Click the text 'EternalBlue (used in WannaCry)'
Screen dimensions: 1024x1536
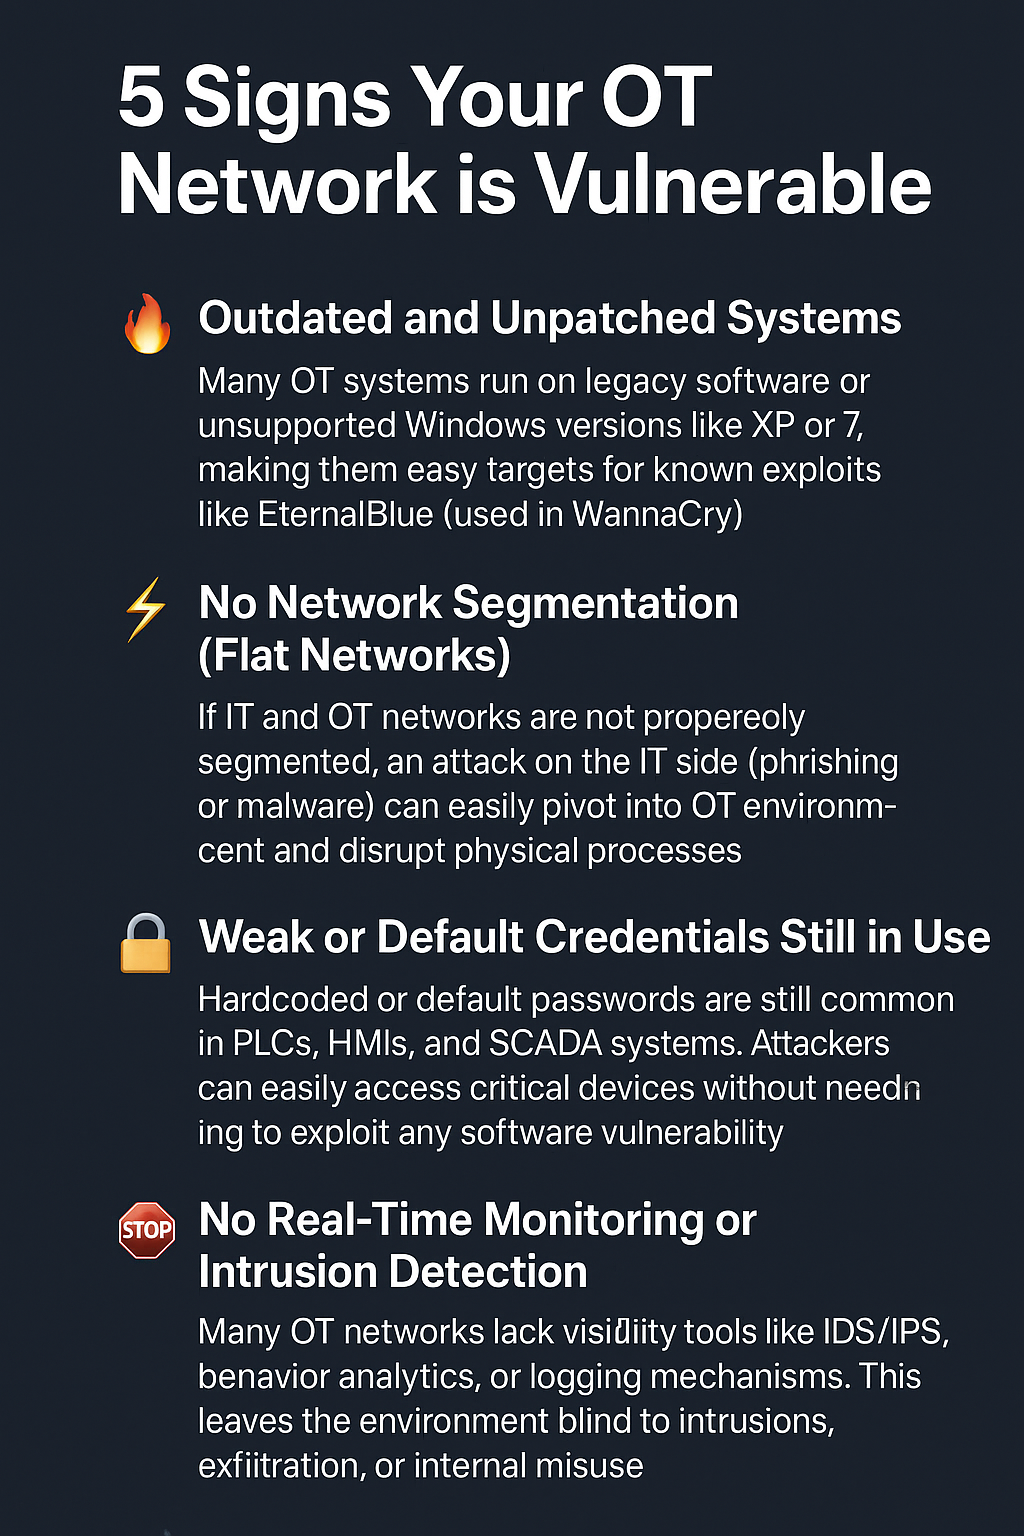[500, 514]
